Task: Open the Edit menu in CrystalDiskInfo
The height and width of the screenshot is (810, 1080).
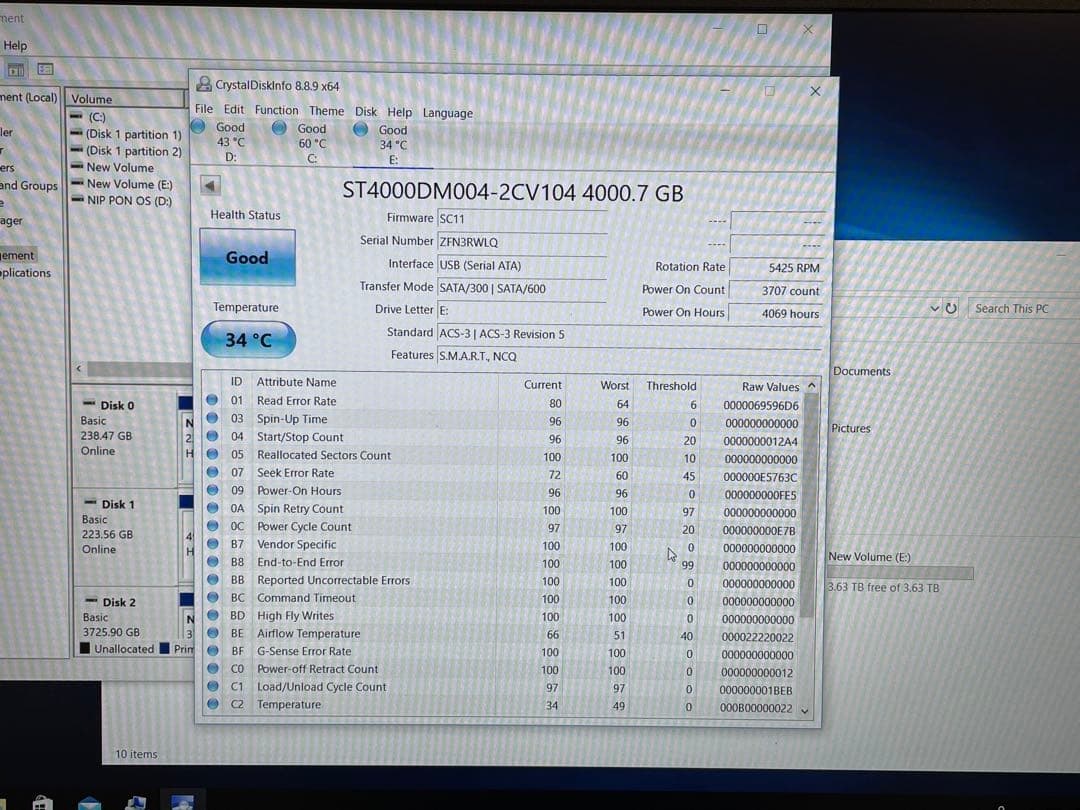Action: (x=233, y=110)
